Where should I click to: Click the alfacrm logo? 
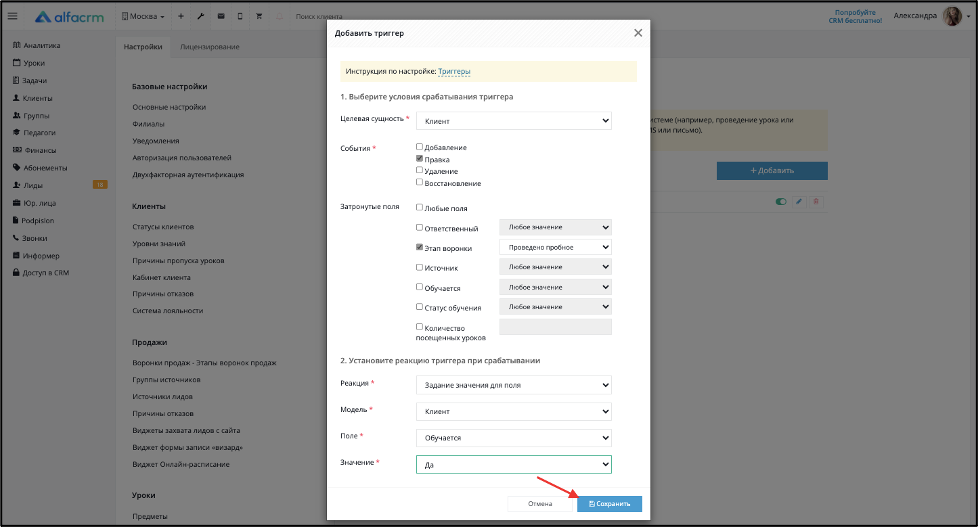[69, 17]
